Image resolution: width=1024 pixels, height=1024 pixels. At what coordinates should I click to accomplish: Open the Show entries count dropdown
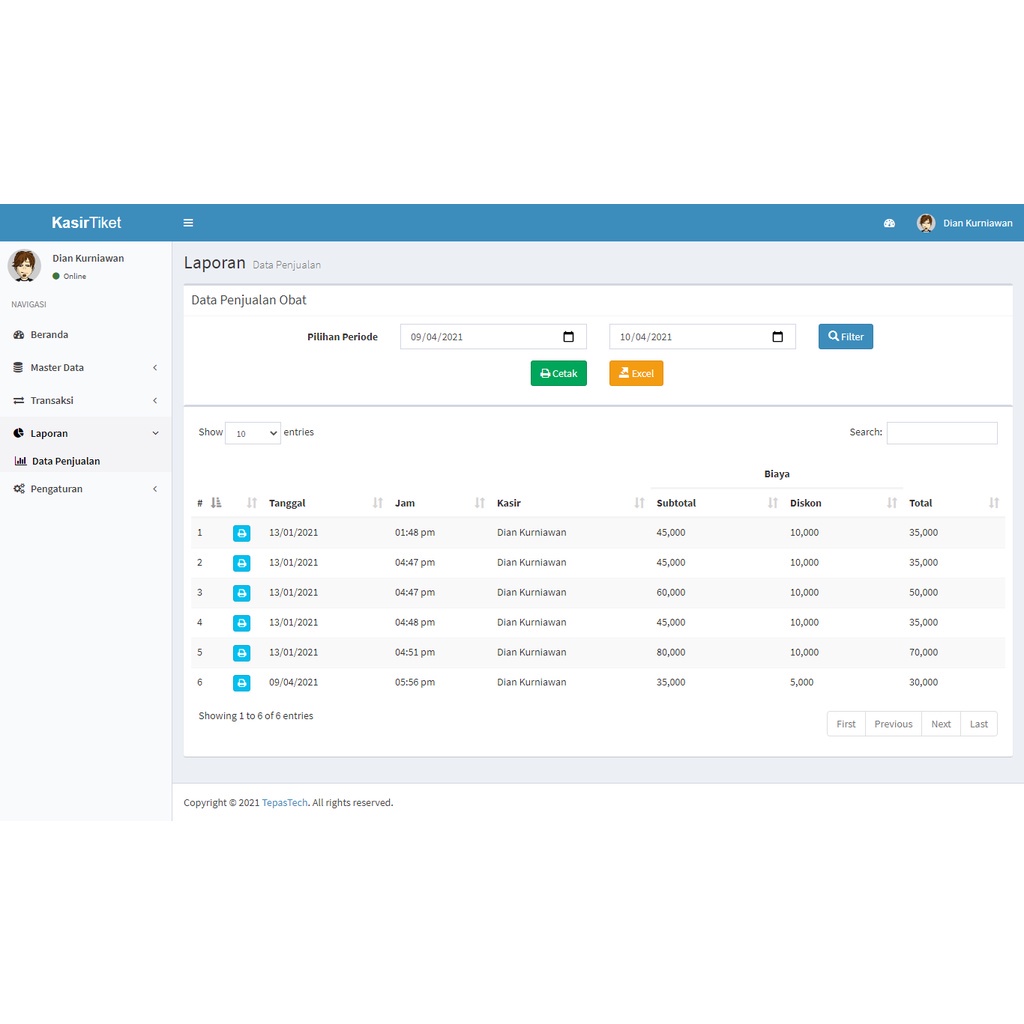pyautogui.click(x=253, y=433)
